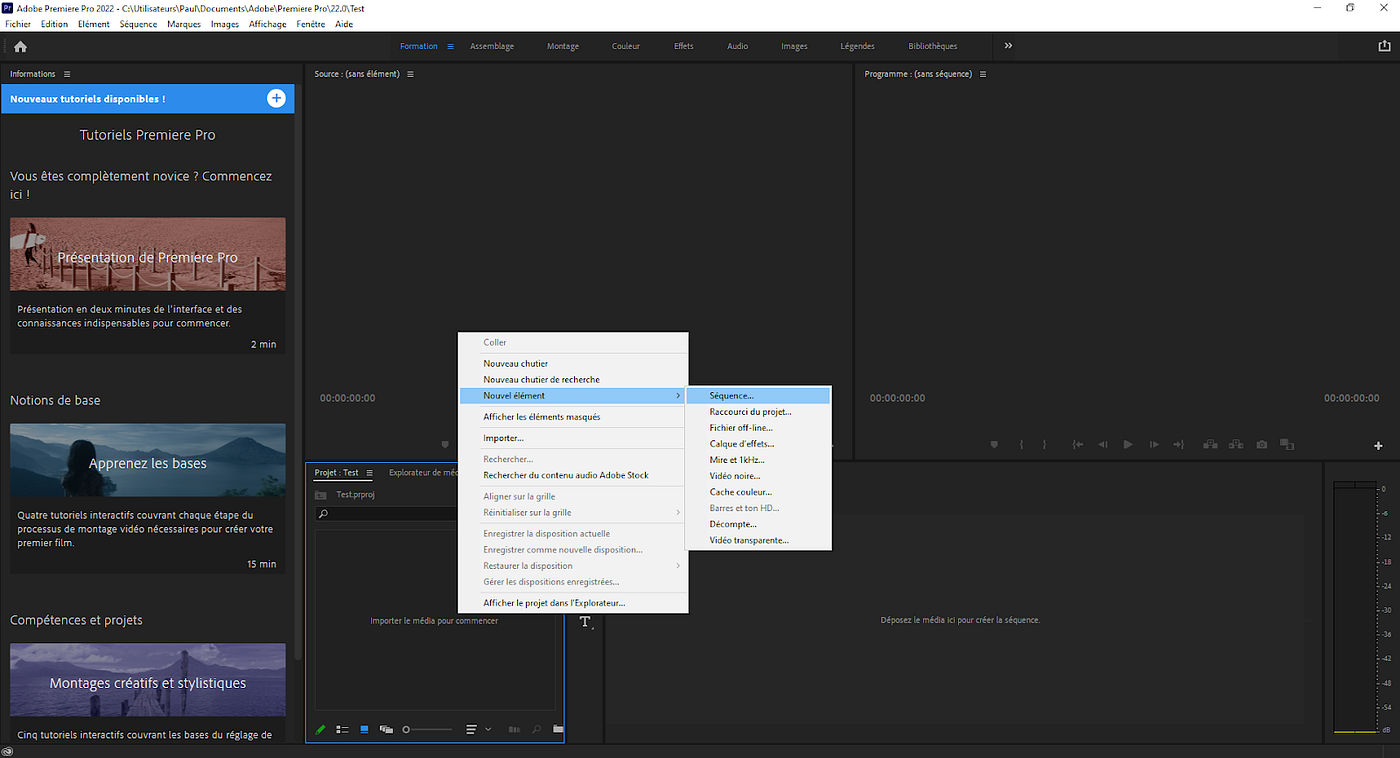The image size is (1400, 758).
Task: Click the Export Frame camera icon
Action: [1262, 445]
